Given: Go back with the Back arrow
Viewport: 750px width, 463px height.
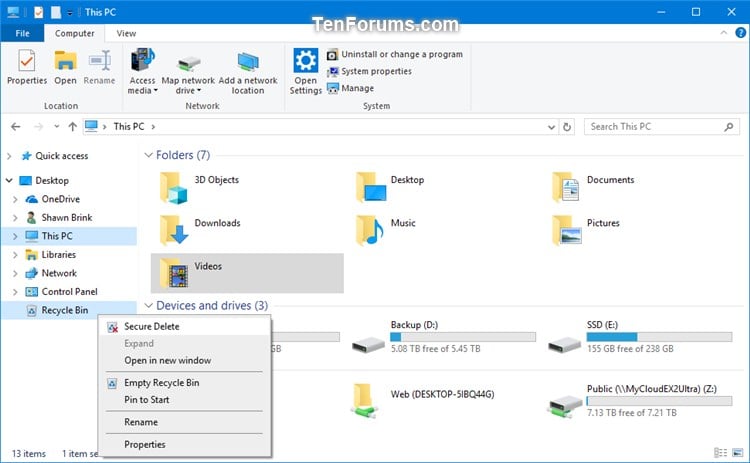Looking at the screenshot, I should pos(16,127).
